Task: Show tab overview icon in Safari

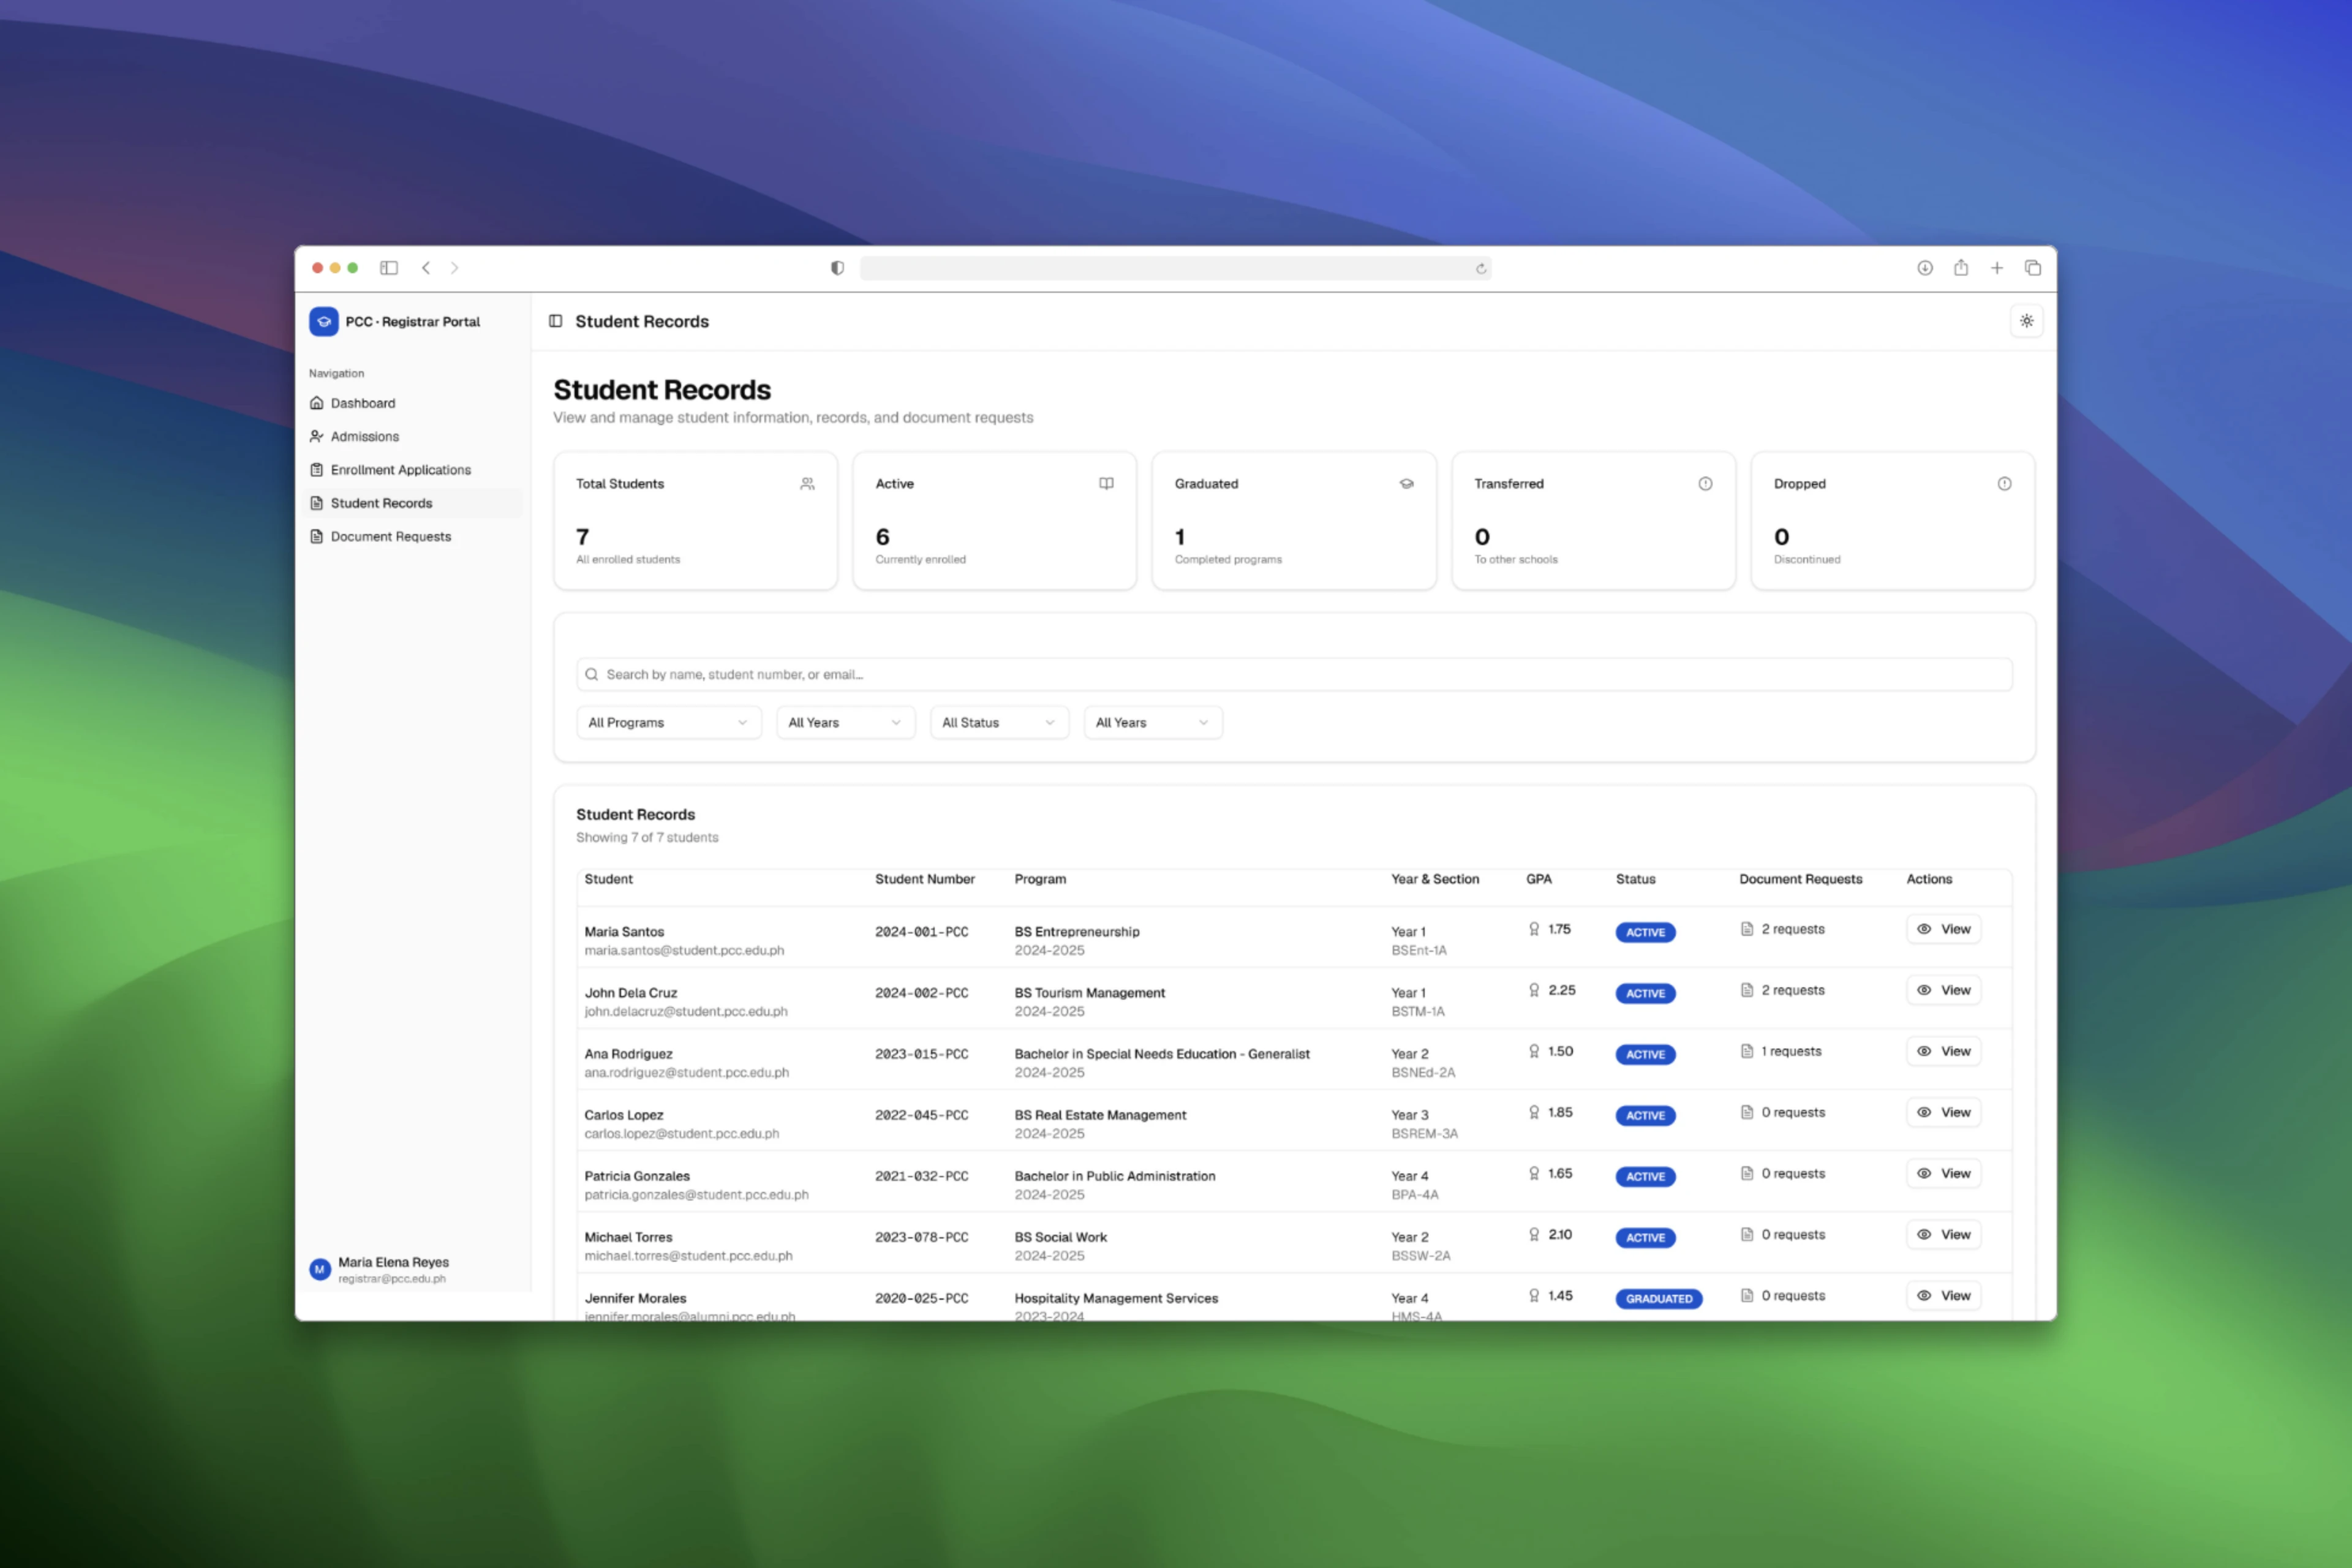Action: pyautogui.click(x=2033, y=268)
